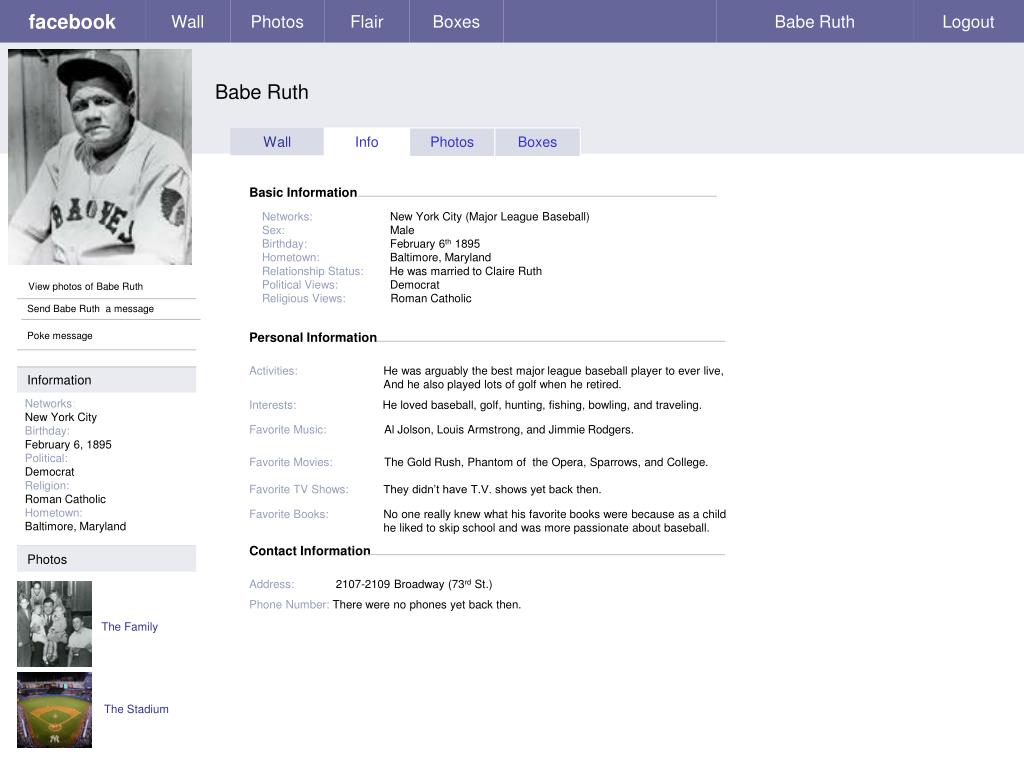Click Roman Catholic in Basic Information
This screenshot has width=1024, height=768.
click(x=431, y=298)
